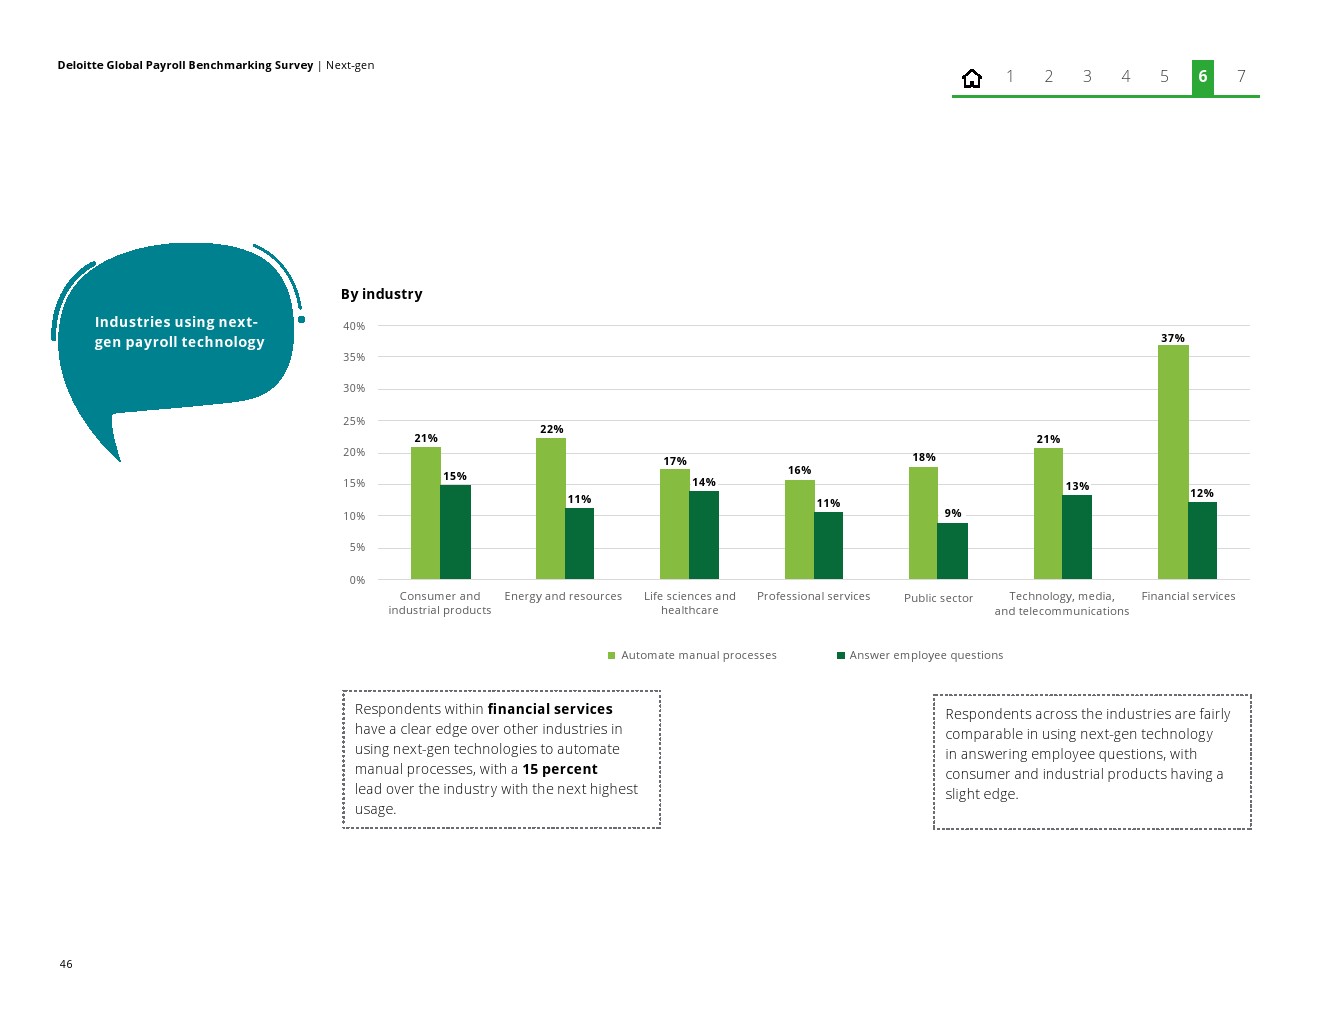Screen dimensions: 1320x1020
Task: Click the Consumer and industrial products axis label
Action: (x=440, y=603)
